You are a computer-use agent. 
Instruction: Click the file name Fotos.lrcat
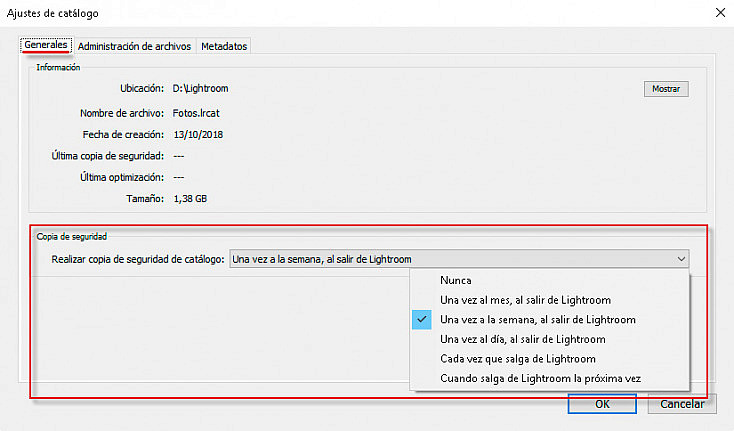[x=196, y=113]
